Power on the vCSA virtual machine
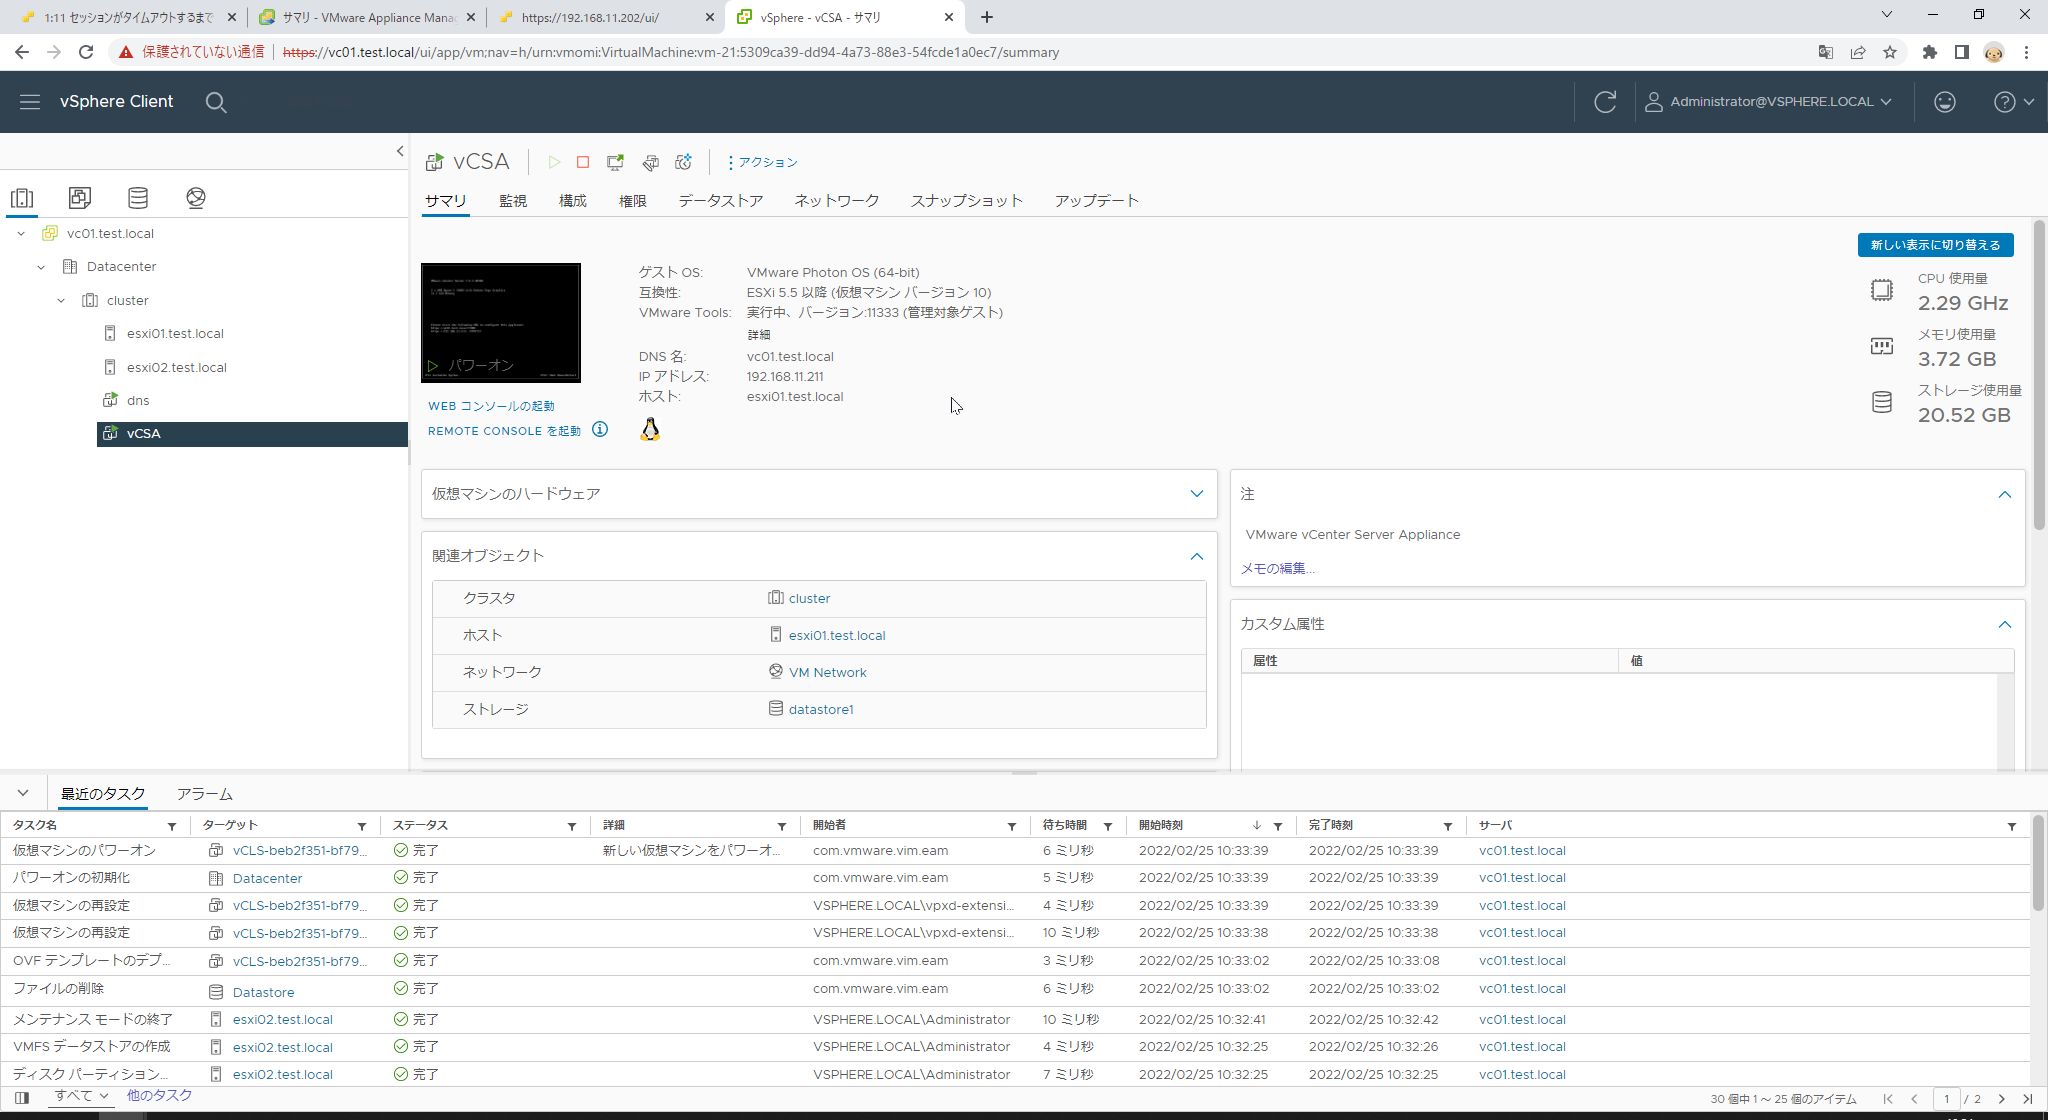Screen dimensions: 2048x1120 (554, 162)
